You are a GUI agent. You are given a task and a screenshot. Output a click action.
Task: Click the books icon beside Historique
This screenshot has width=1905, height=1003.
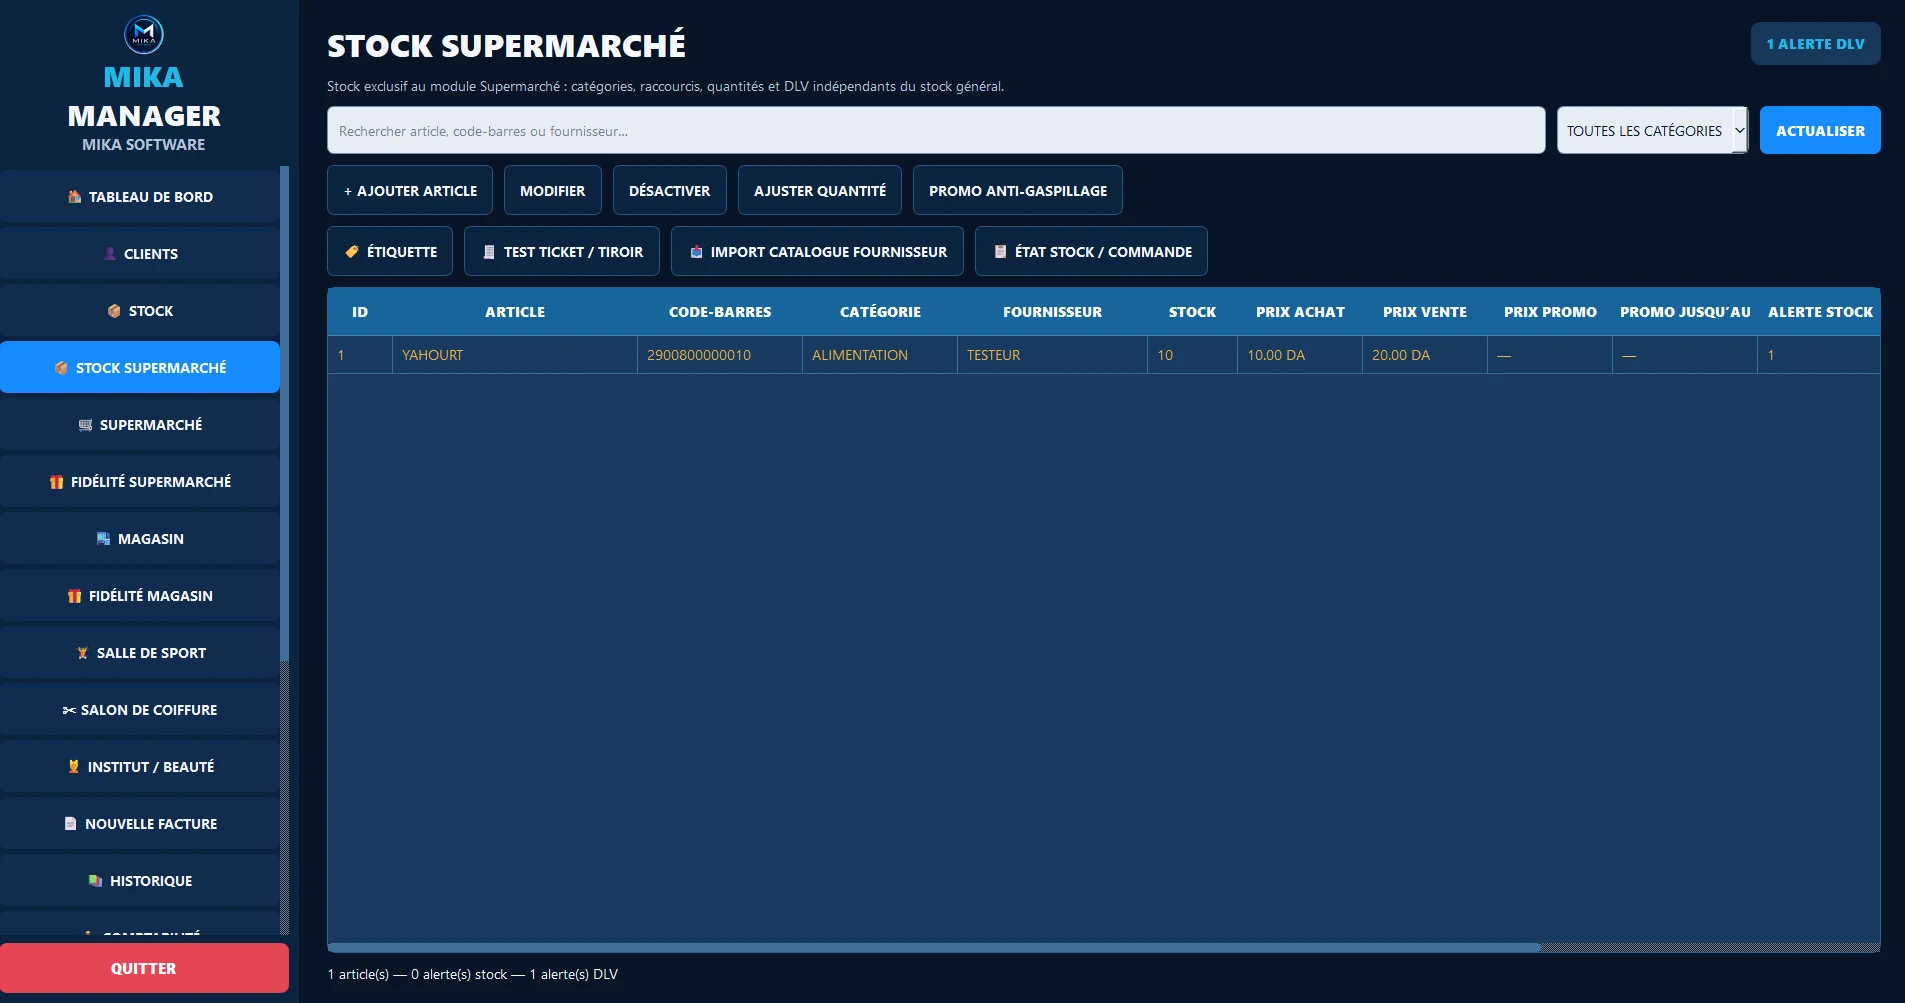coord(95,881)
